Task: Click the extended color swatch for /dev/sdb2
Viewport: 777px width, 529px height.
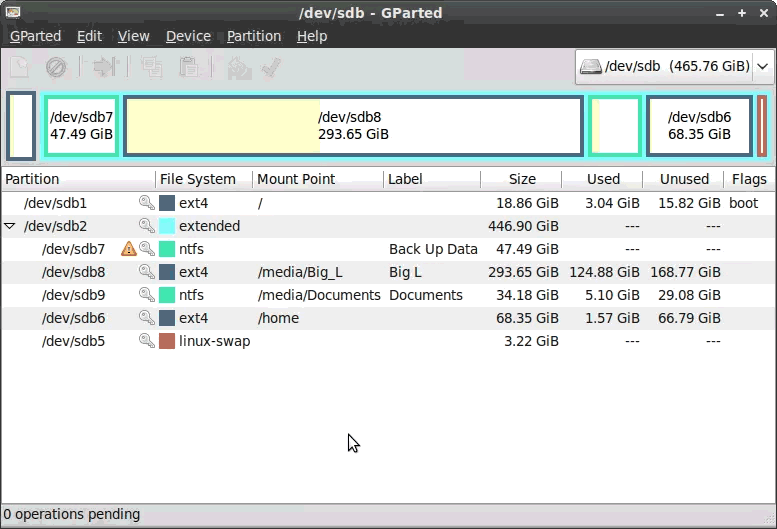Action: pyautogui.click(x=167, y=225)
